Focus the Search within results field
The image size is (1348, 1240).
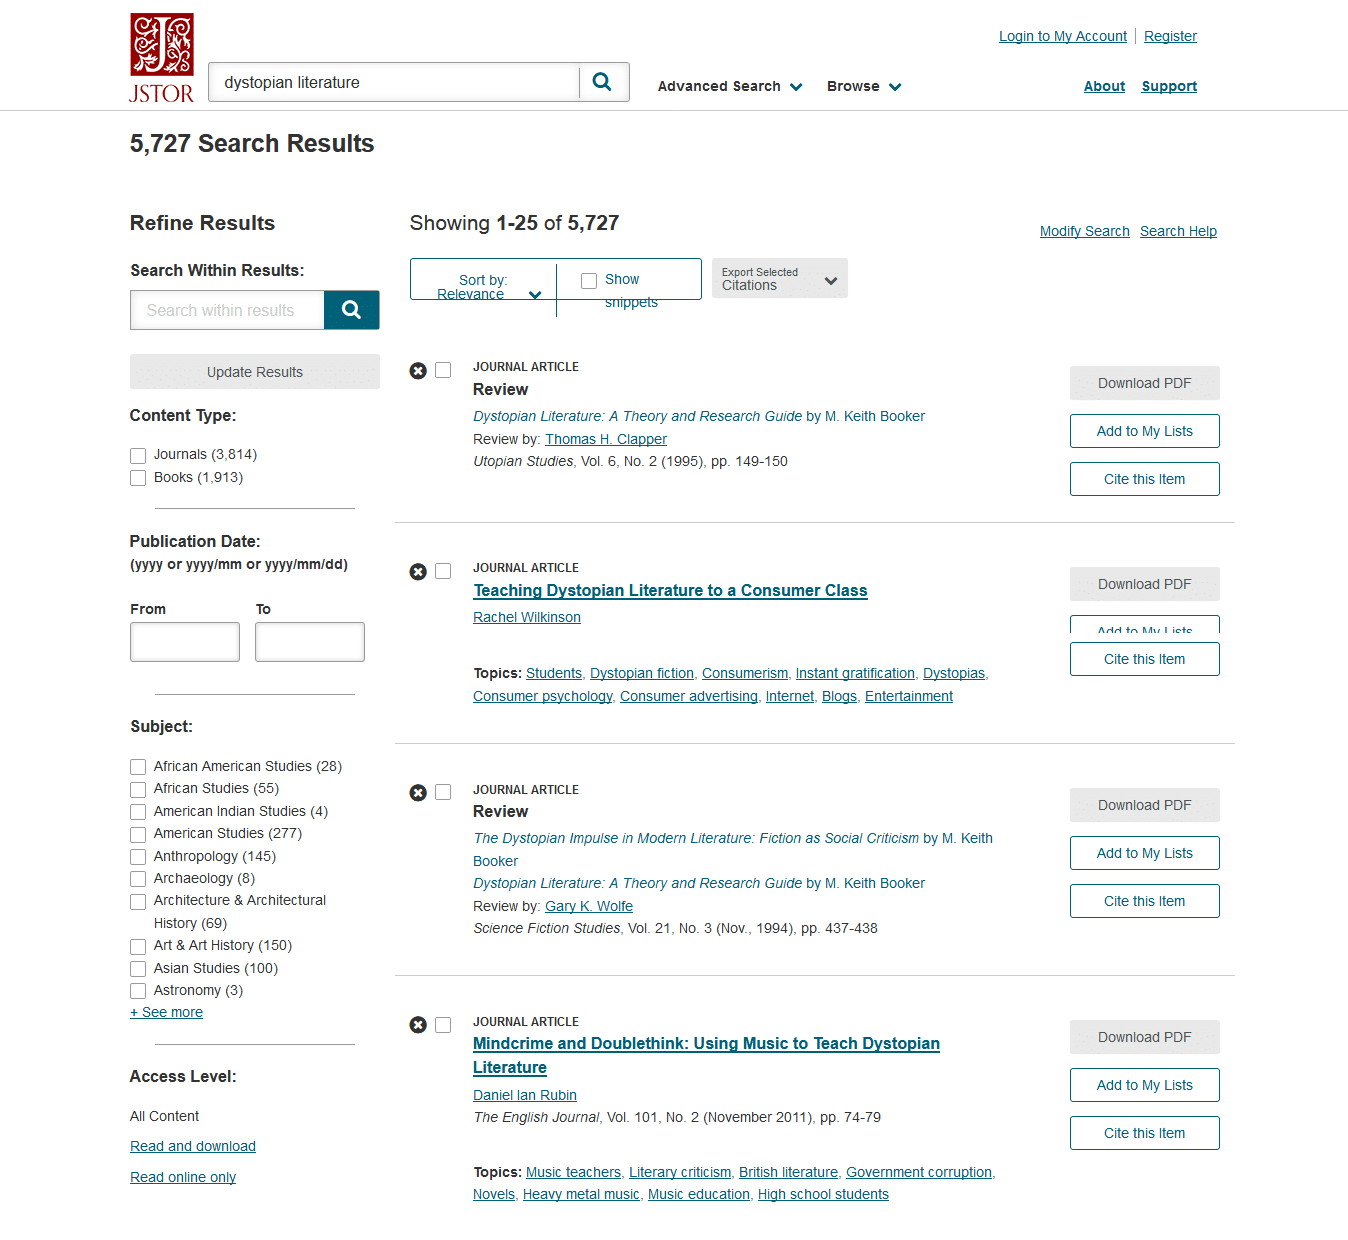(227, 310)
